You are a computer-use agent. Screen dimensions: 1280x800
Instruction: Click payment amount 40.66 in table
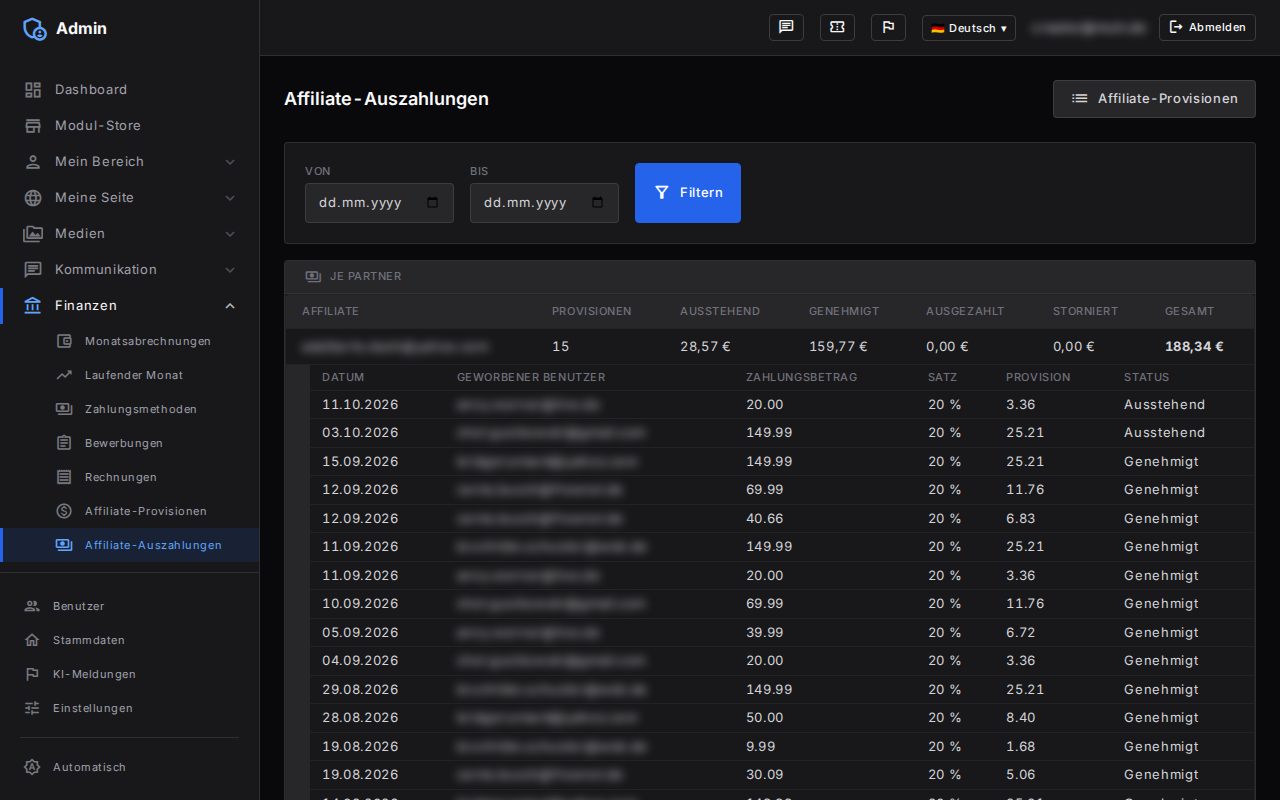pyautogui.click(x=765, y=518)
